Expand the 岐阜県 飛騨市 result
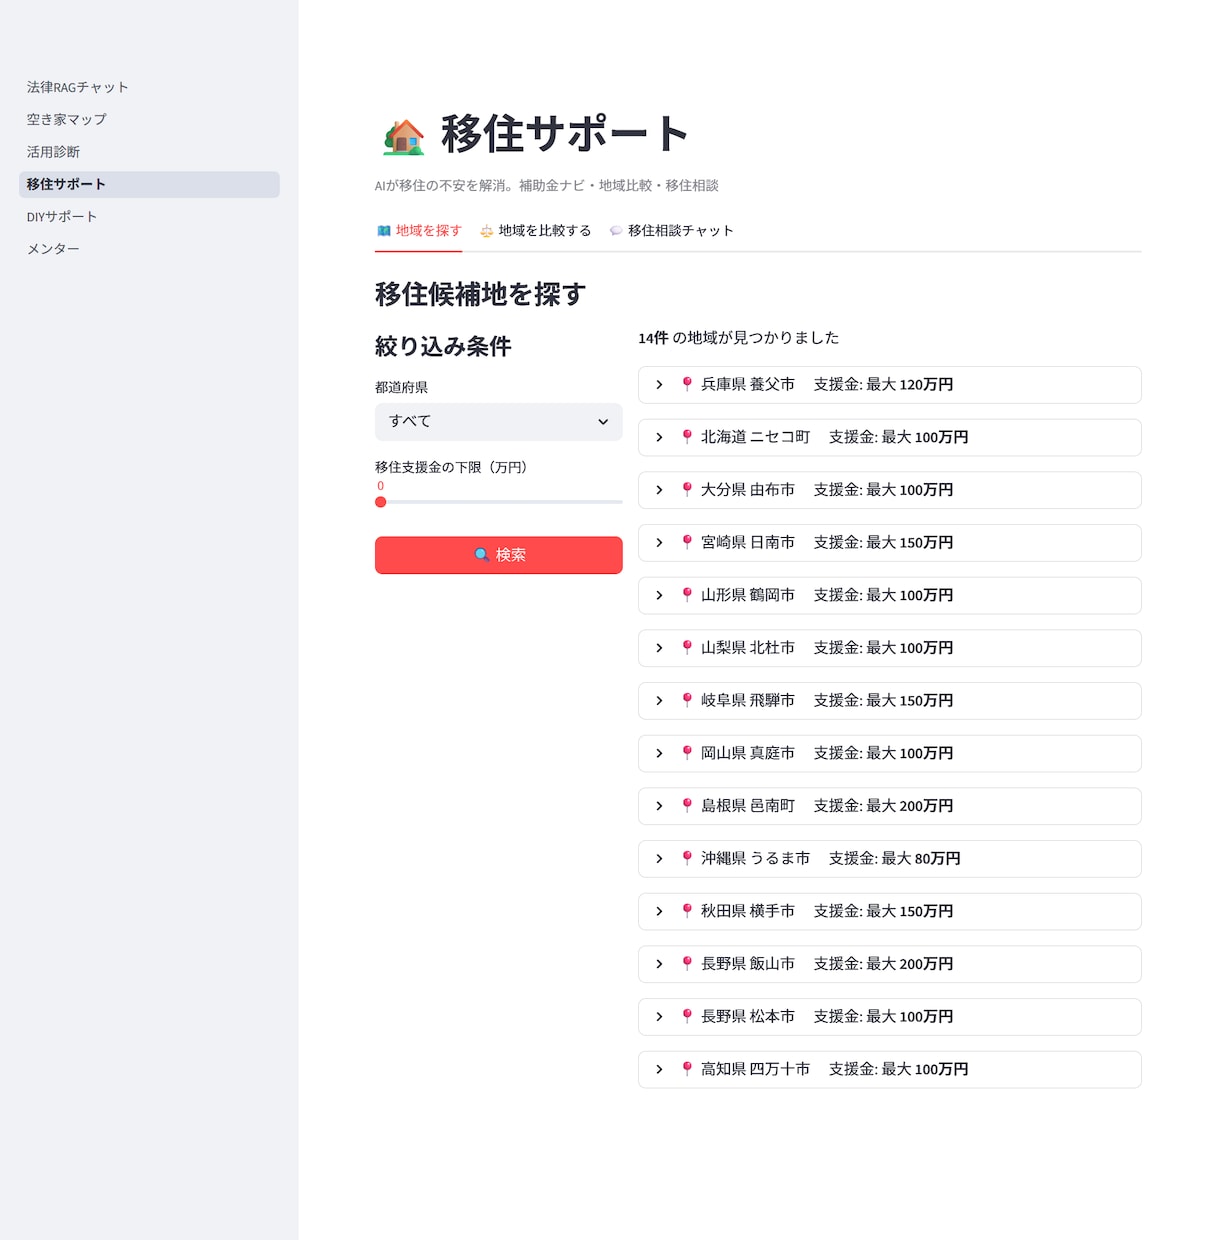This screenshot has height=1240, width=1218. [889, 701]
